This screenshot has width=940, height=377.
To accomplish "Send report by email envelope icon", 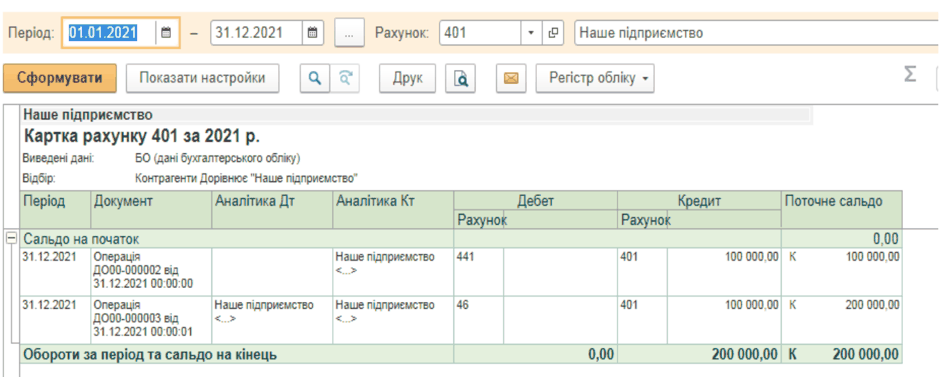I will click(x=511, y=79).
